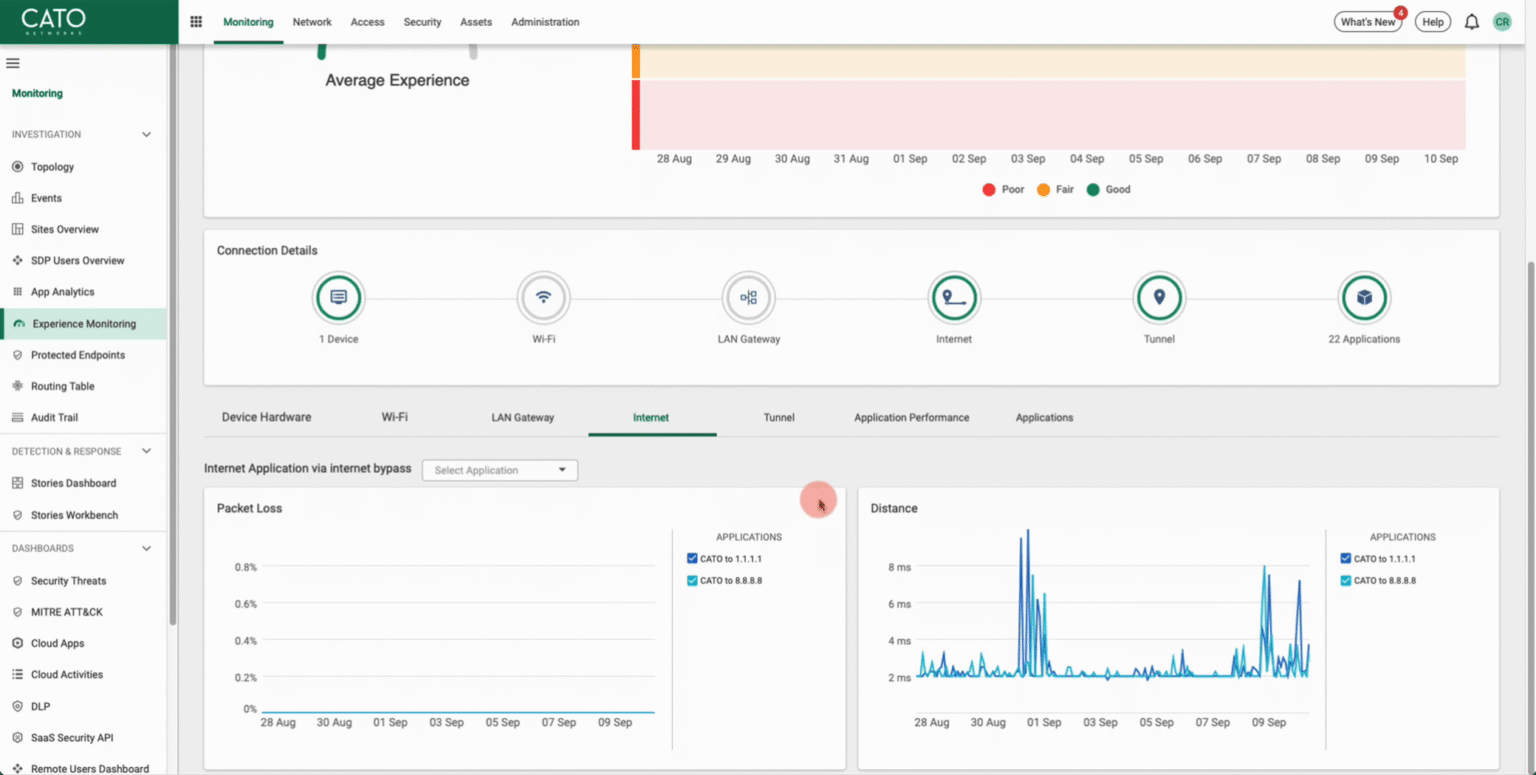Click the DLP sidebar icon
Screen dimensions: 1536x775
[17, 706]
